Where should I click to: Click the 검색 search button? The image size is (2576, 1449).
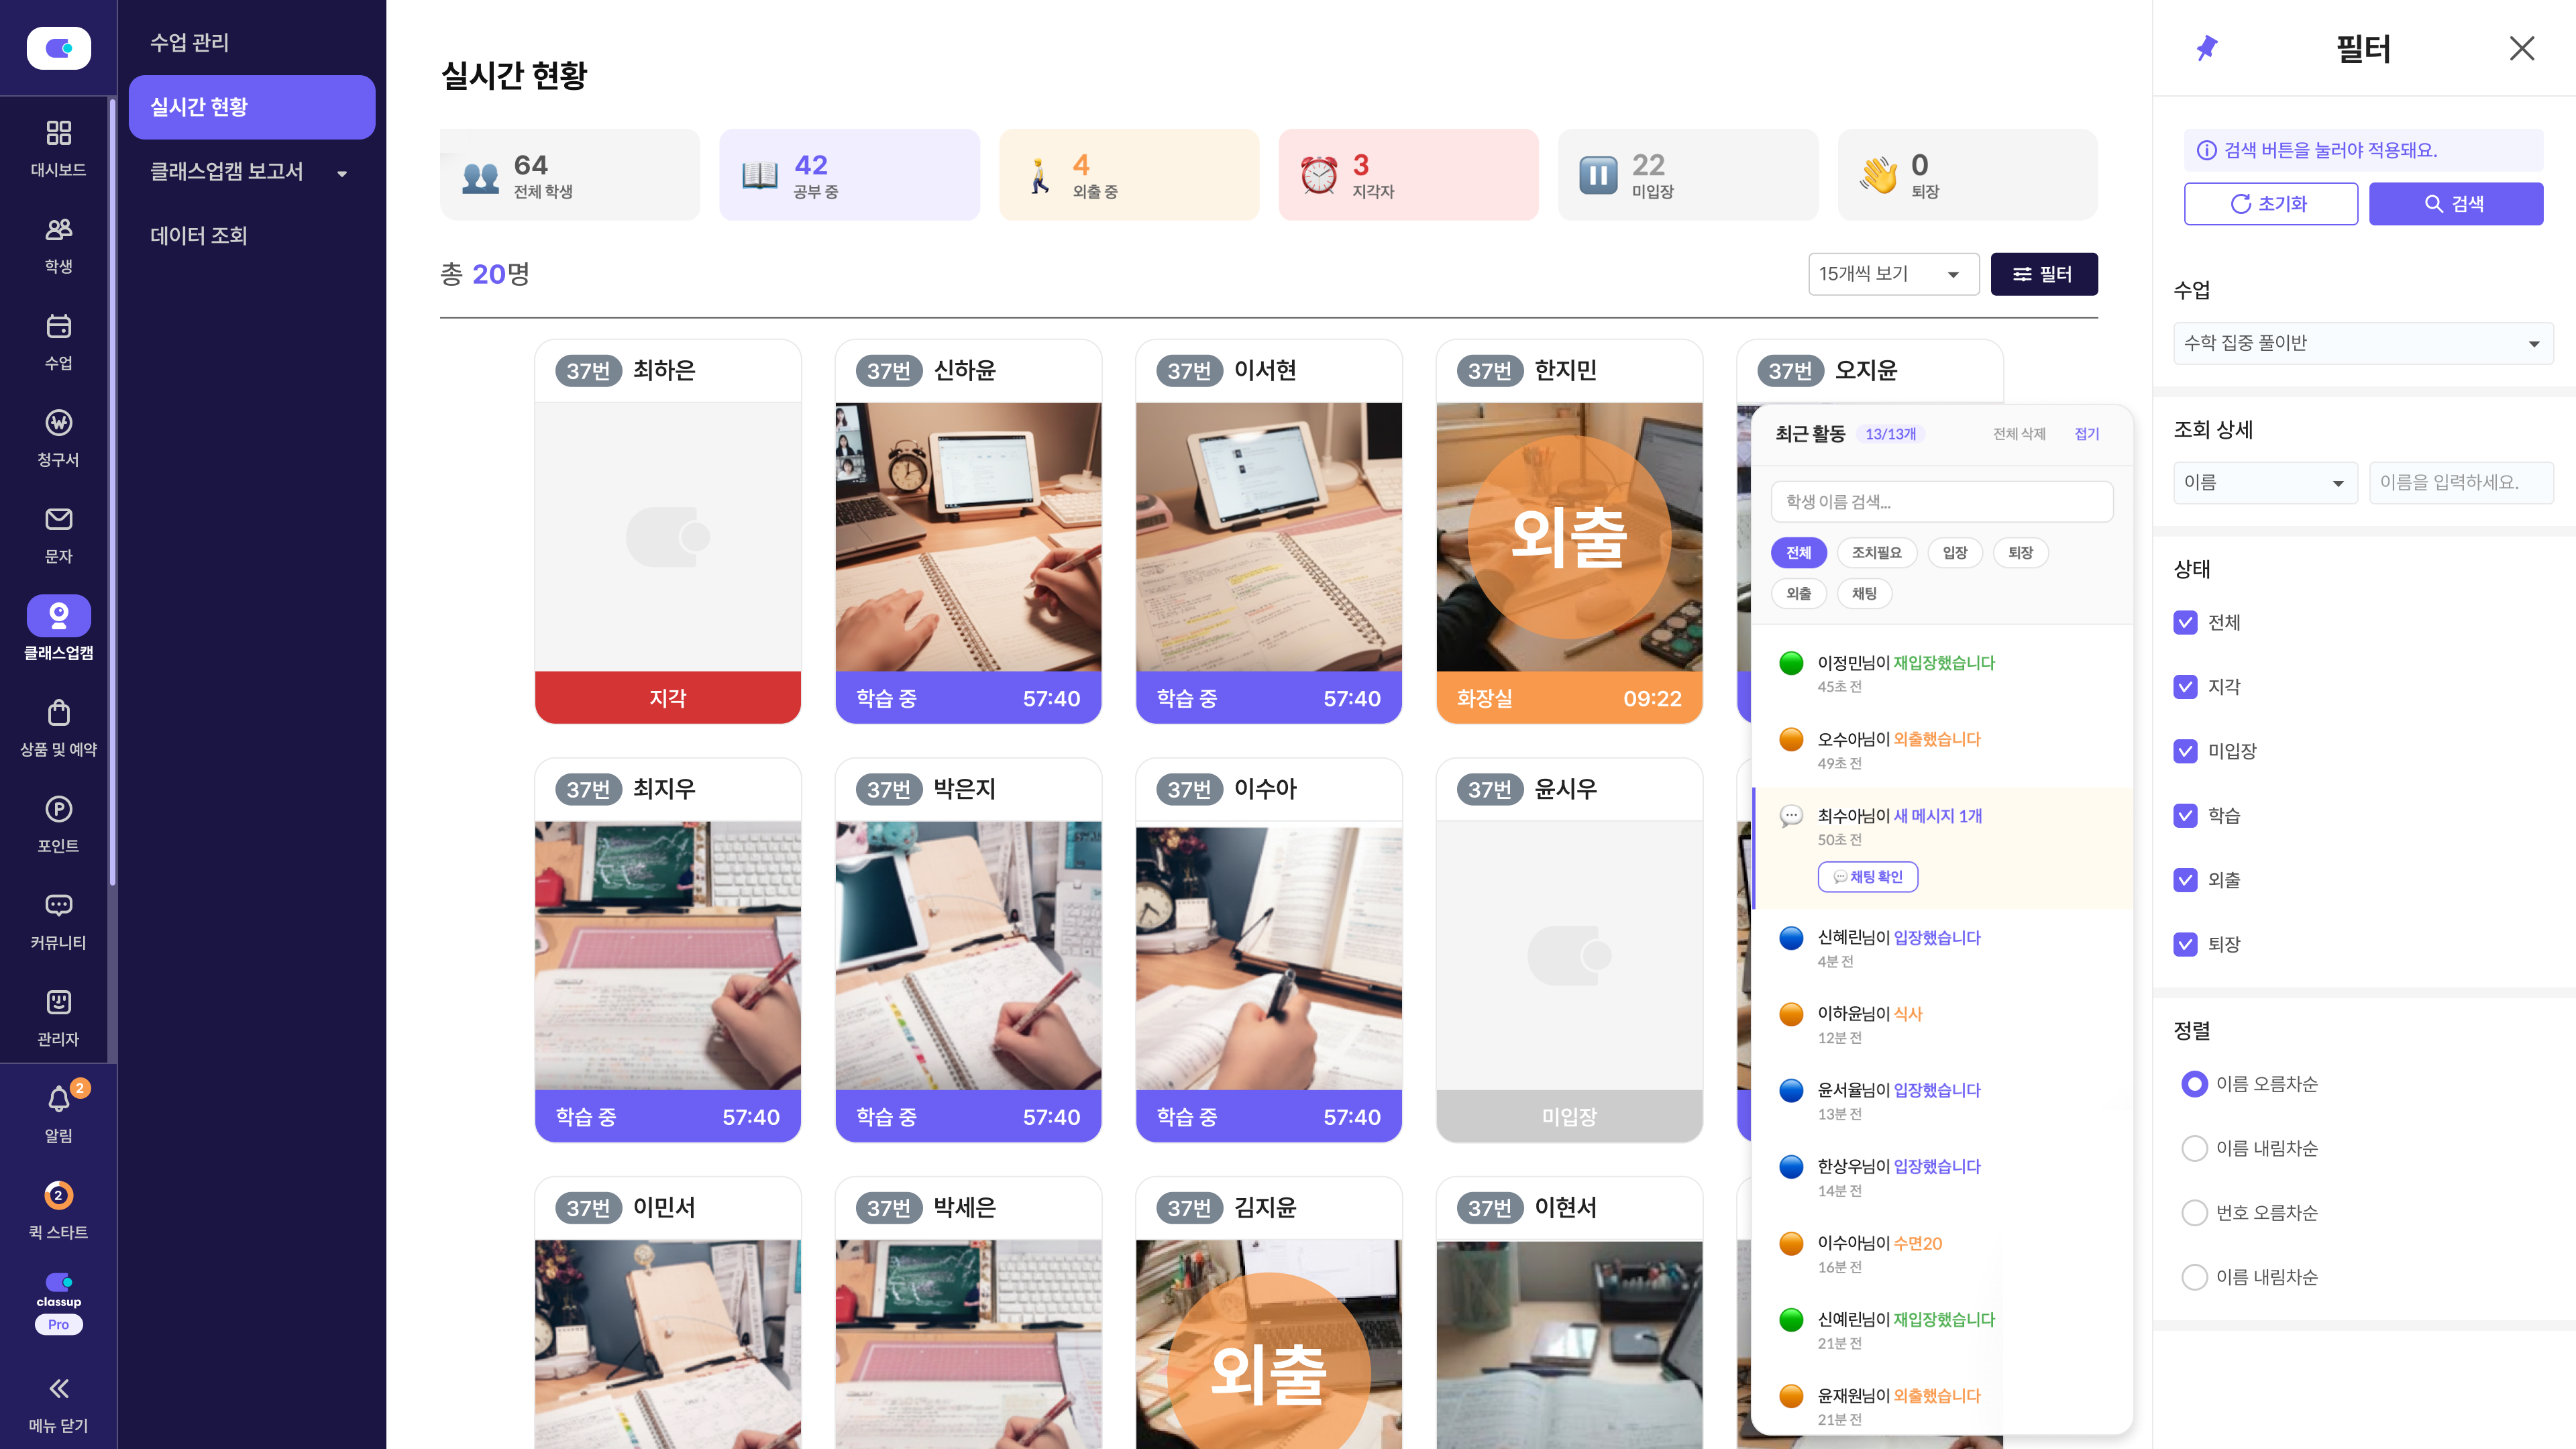tap(2455, 204)
